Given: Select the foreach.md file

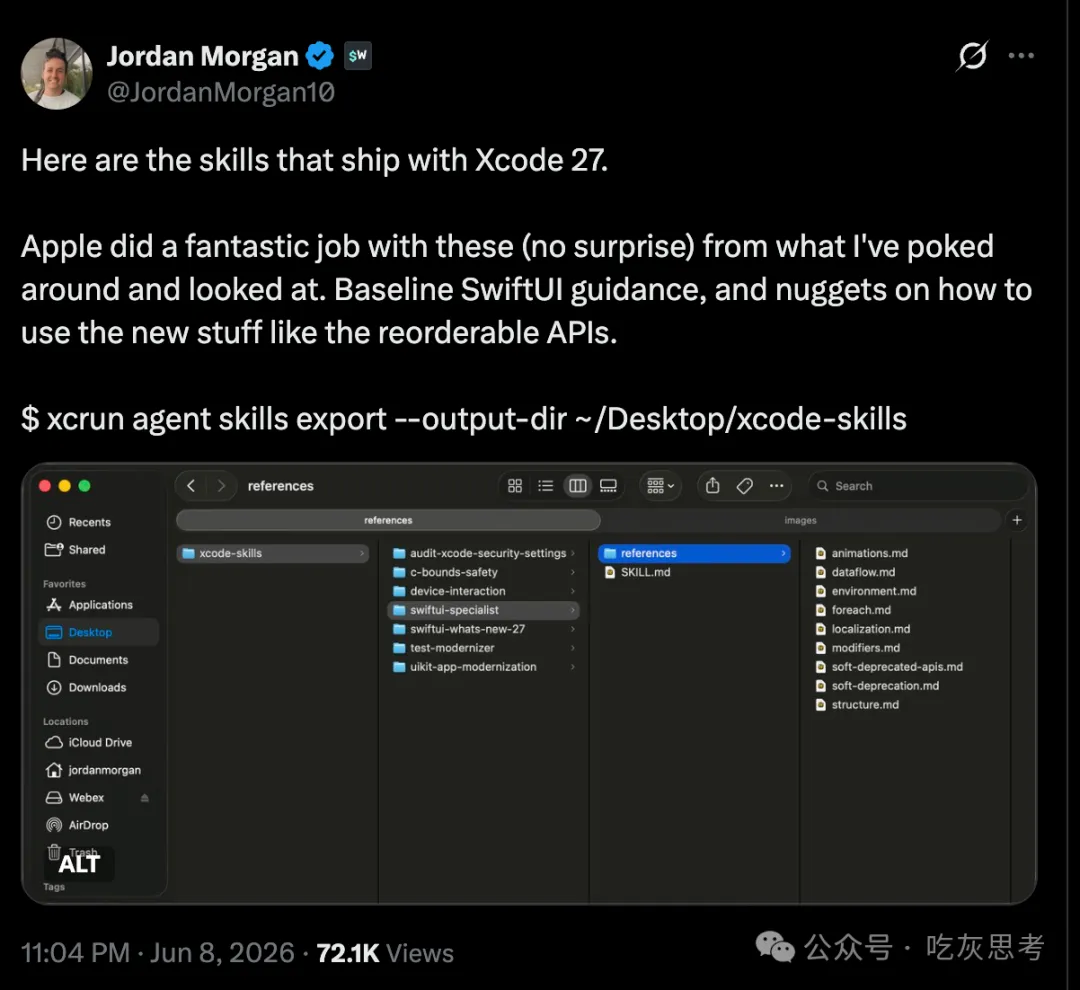Looking at the screenshot, I should pyautogui.click(x=853, y=610).
